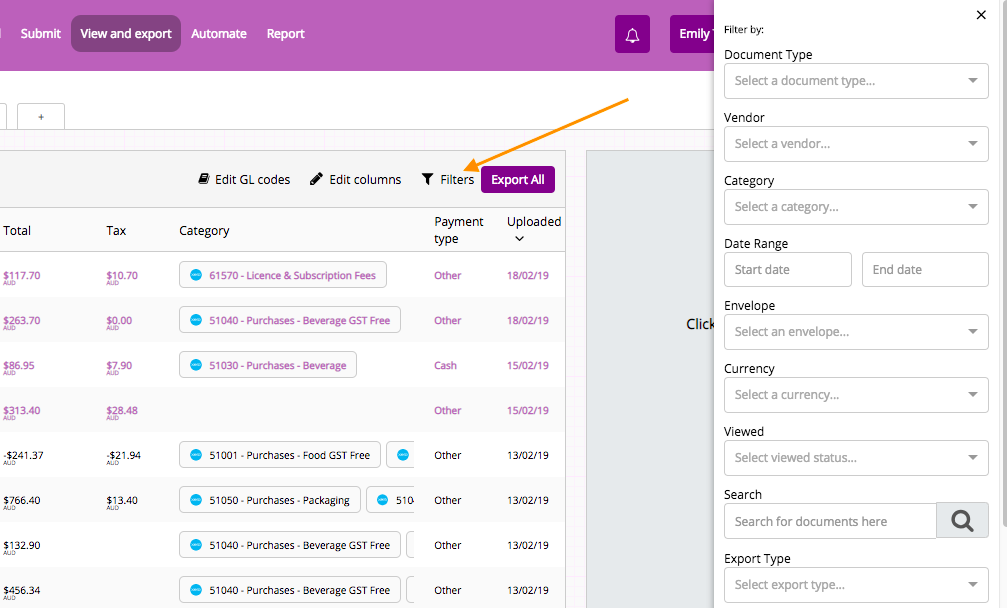
Task: Click the $13.40 tax value
Action: point(122,500)
